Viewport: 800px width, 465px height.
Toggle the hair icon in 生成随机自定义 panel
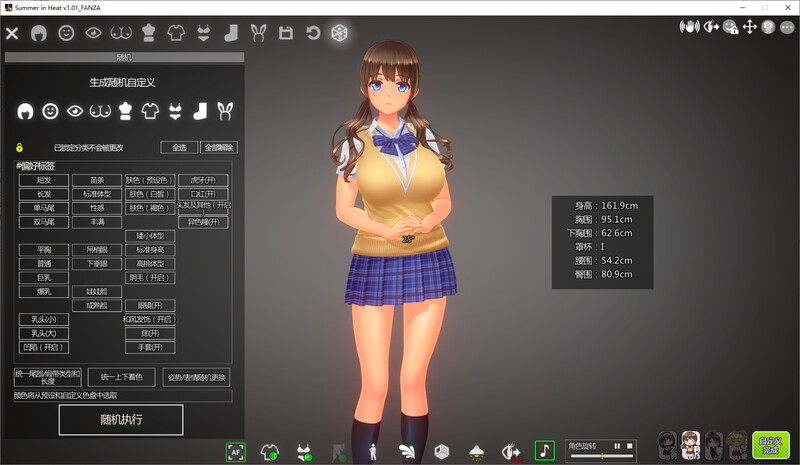pyautogui.click(x=25, y=111)
